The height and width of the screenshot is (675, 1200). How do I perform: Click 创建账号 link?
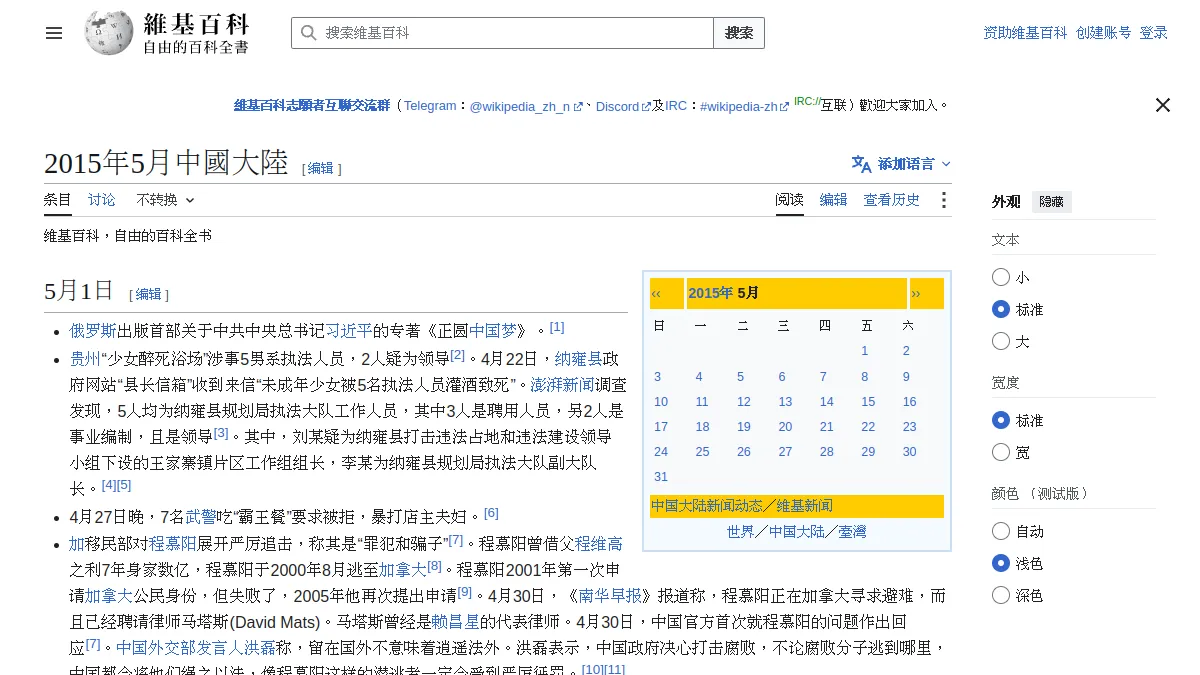point(1104,33)
